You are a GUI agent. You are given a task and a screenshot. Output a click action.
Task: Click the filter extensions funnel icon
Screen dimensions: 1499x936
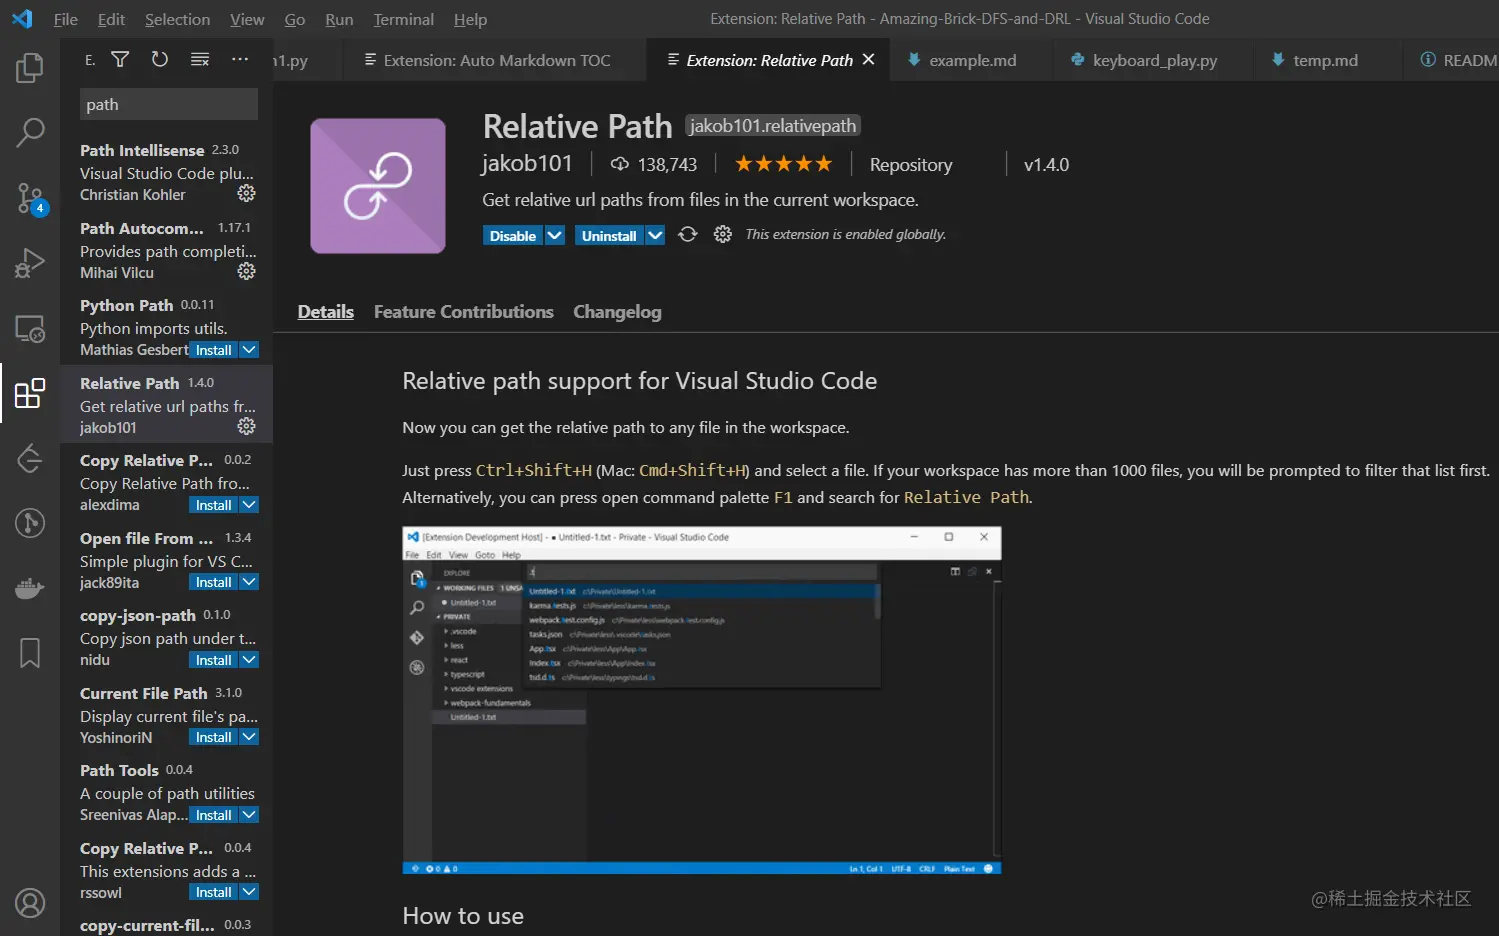120,60
